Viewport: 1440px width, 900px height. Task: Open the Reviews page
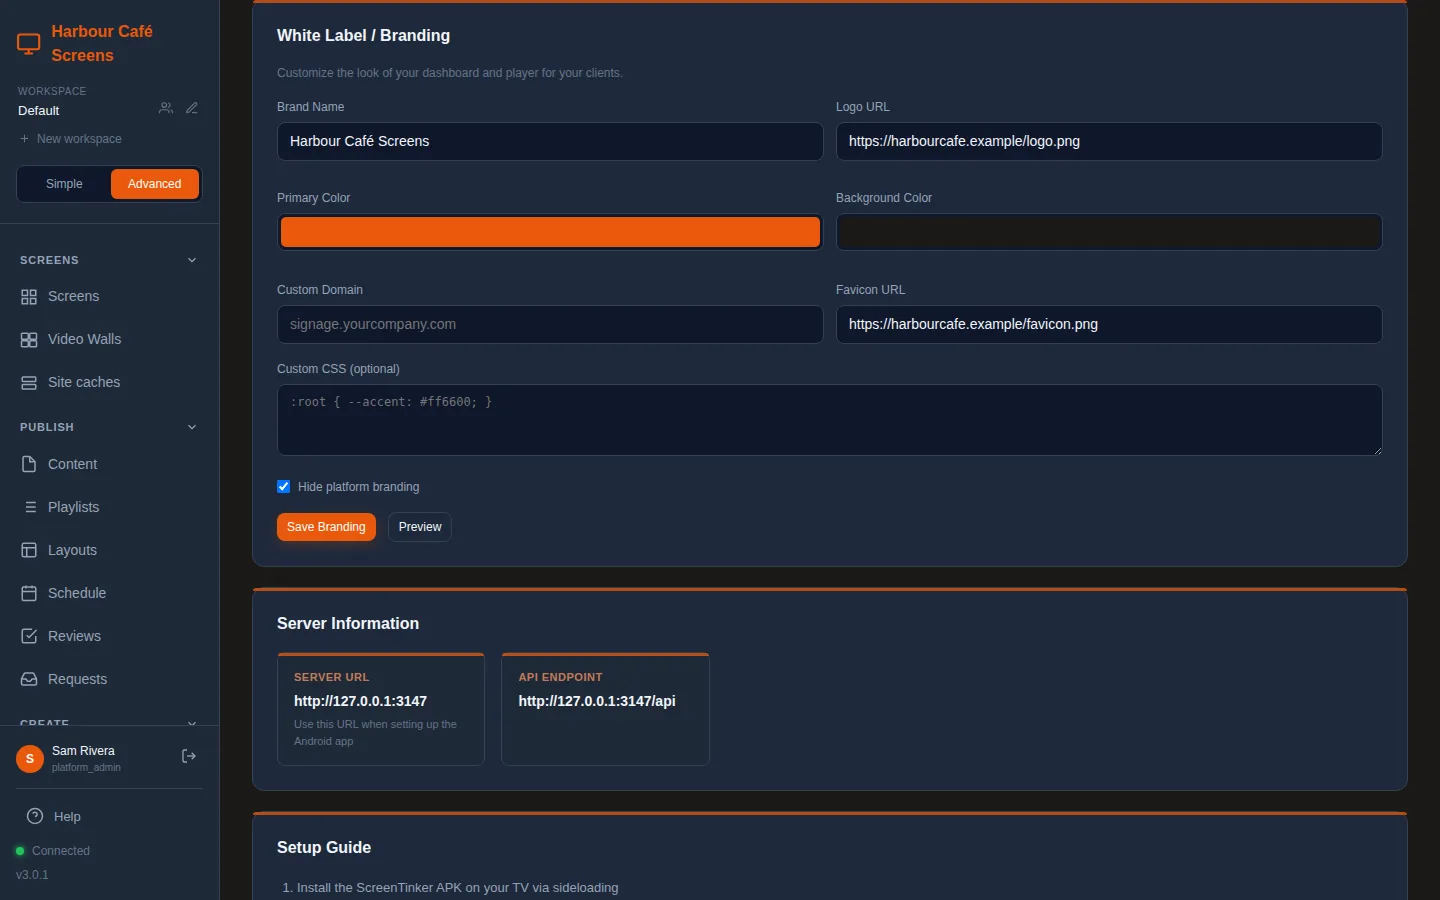110,636
